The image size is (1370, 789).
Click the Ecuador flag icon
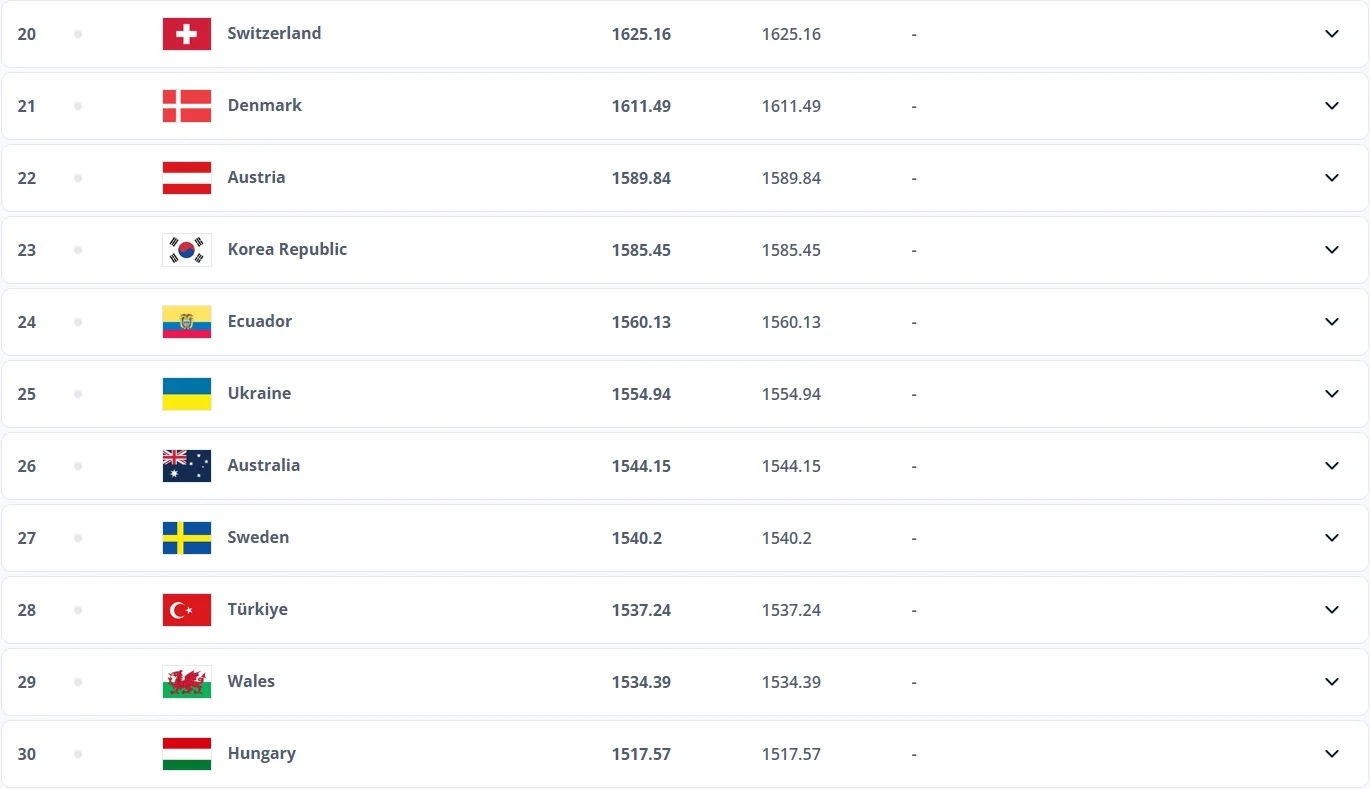coord(187,322)
